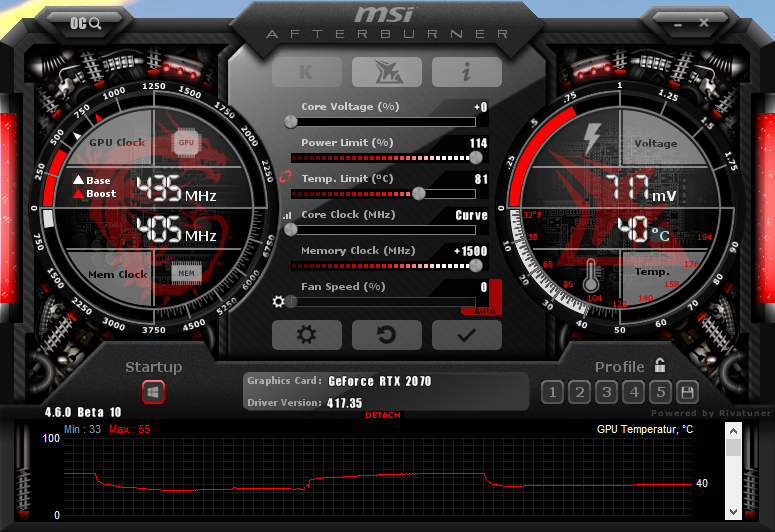Click the Temp. Limit value 81

coord(481,179)
